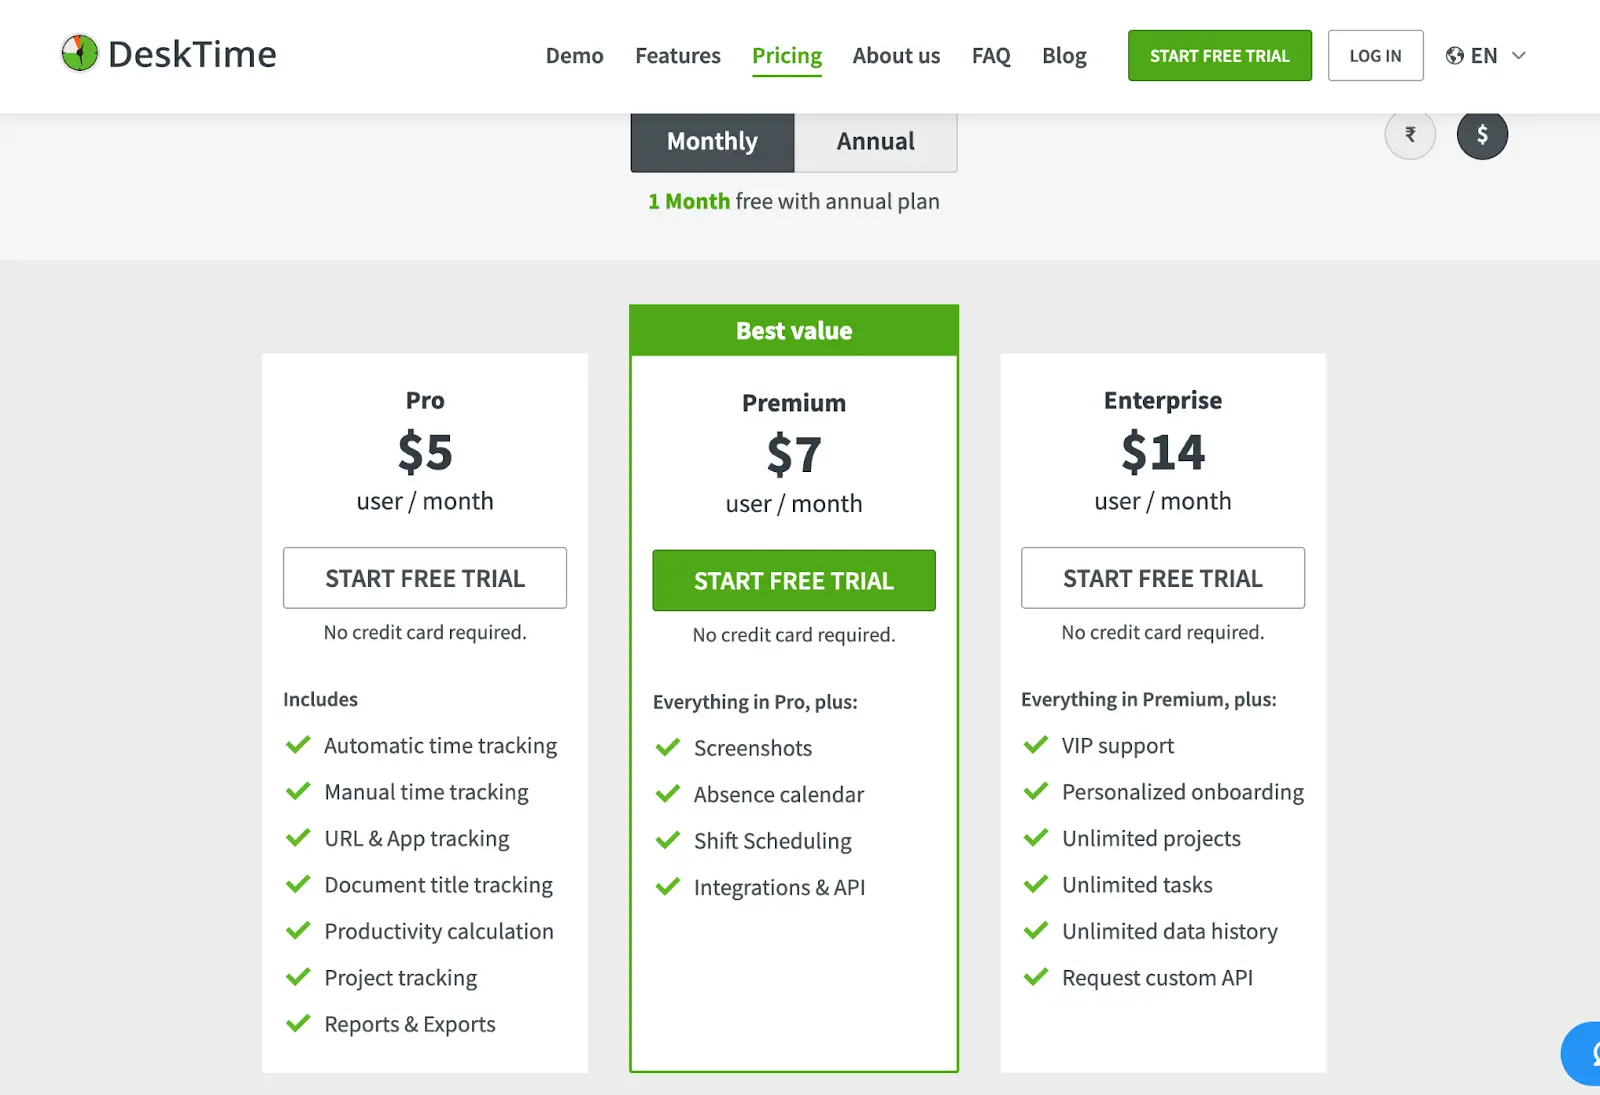
Task: Open the FAQ page
Action: [991, 56]
